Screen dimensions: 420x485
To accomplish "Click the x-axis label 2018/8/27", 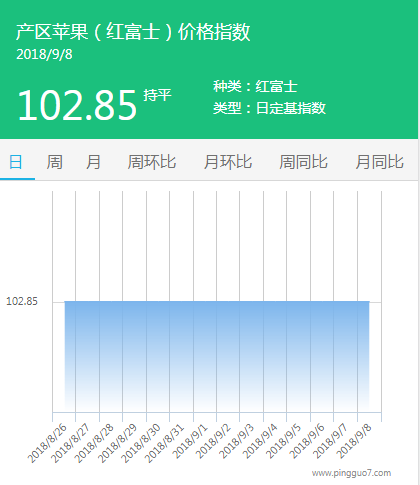I will 71,443.
